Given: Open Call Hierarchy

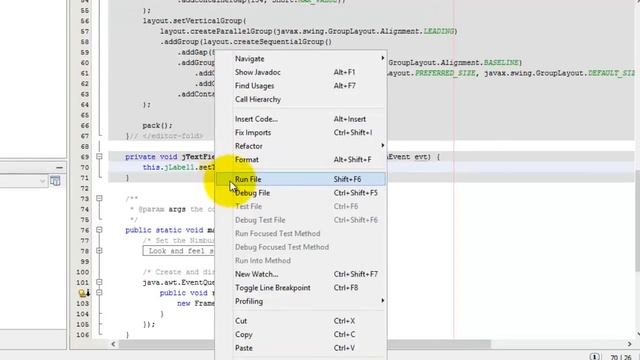Looking at the screenshot, I should point(301,99).
